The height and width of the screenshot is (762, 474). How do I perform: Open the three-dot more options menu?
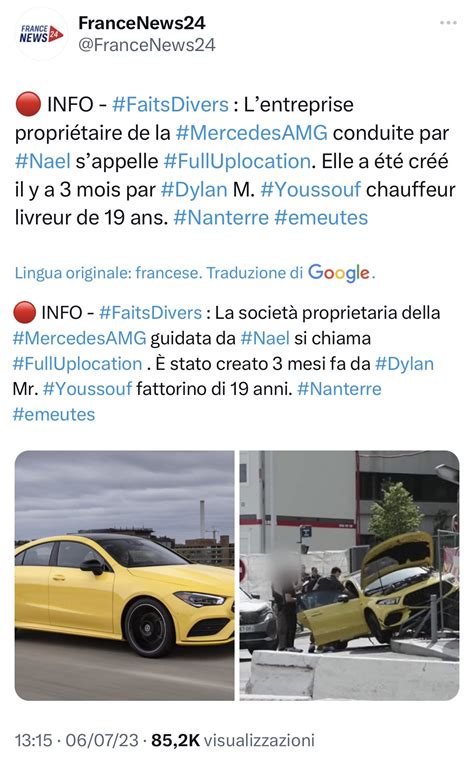(448, 23)
